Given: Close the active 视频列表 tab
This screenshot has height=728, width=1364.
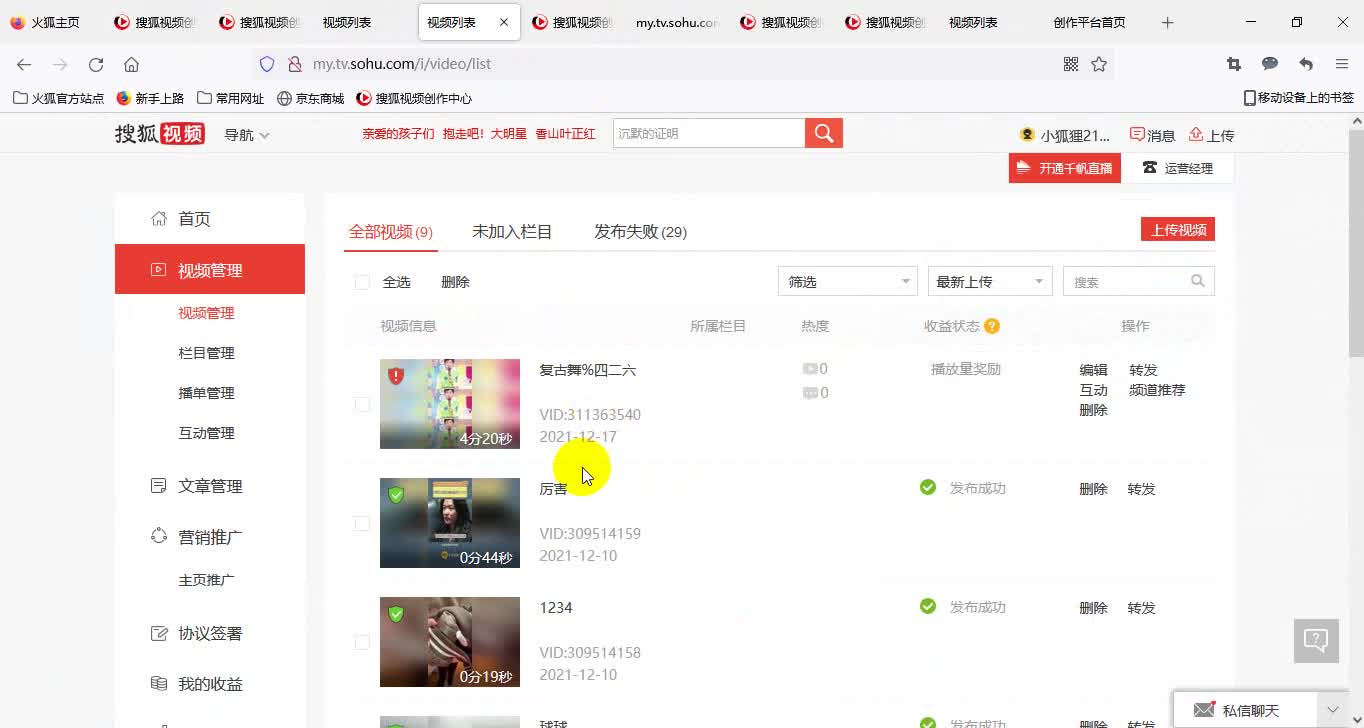Looking at the screenshot, I should [x=503, y=22].
